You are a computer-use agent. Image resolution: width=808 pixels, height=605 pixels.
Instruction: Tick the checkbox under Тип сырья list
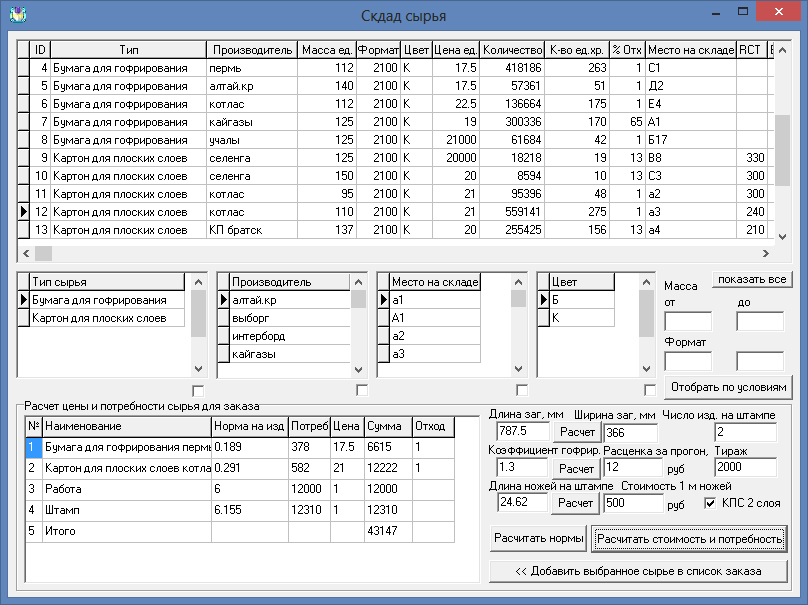pyautogui.click(x=198, y=391)
